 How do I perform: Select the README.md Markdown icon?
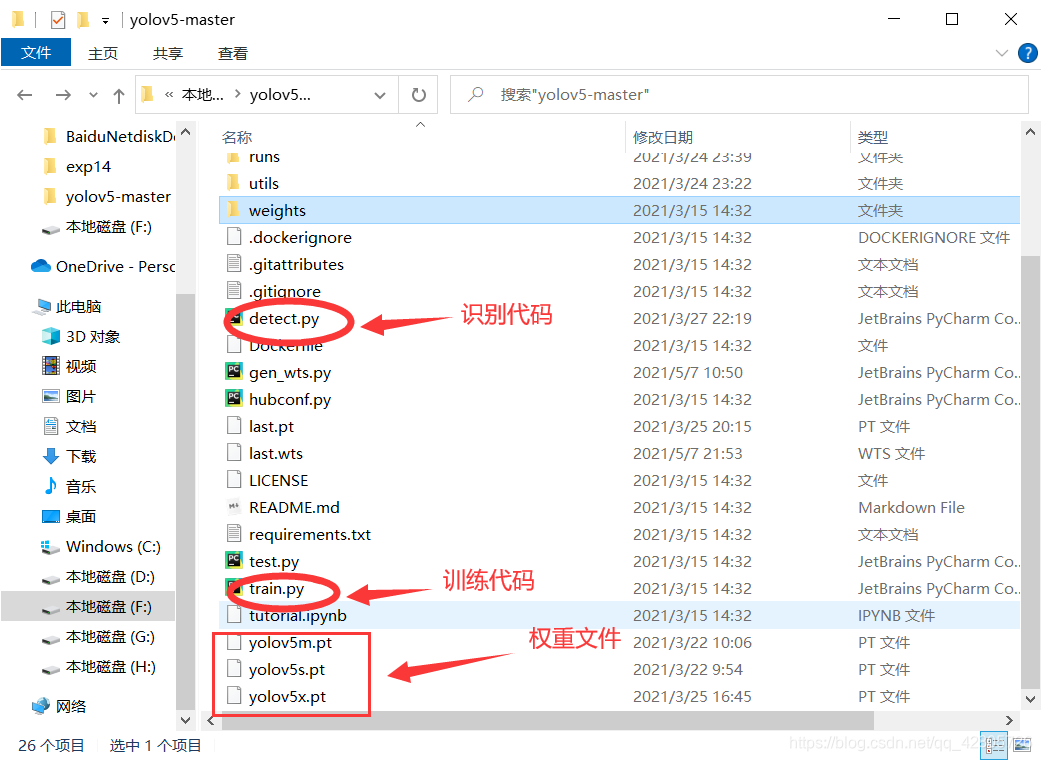tap(234, 507)
